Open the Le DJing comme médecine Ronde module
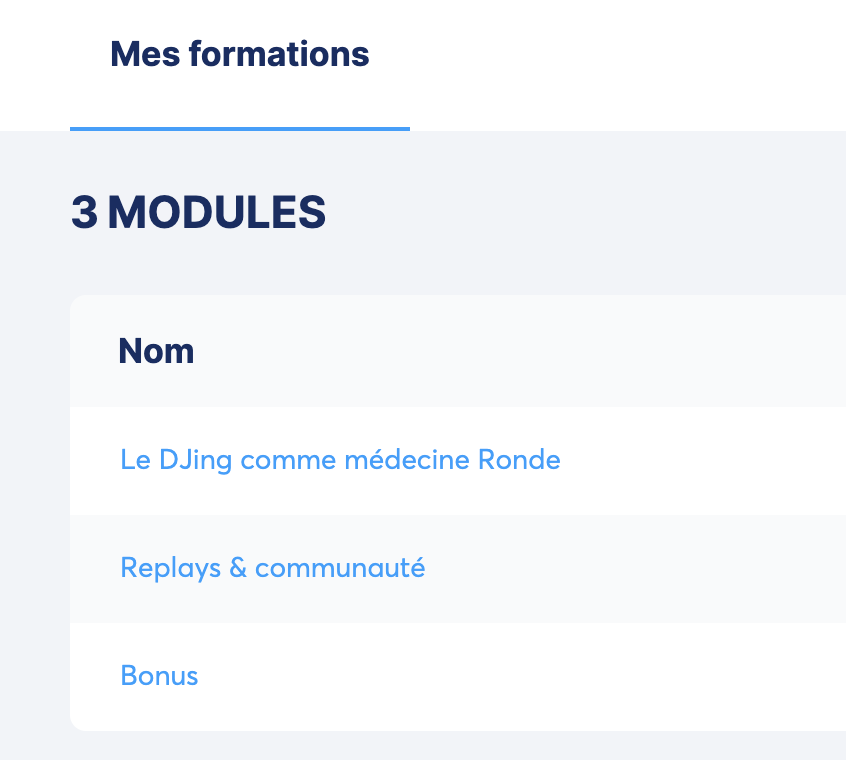Screen dimensions: 846x760 pyautogui.click(x=340, y=460)
